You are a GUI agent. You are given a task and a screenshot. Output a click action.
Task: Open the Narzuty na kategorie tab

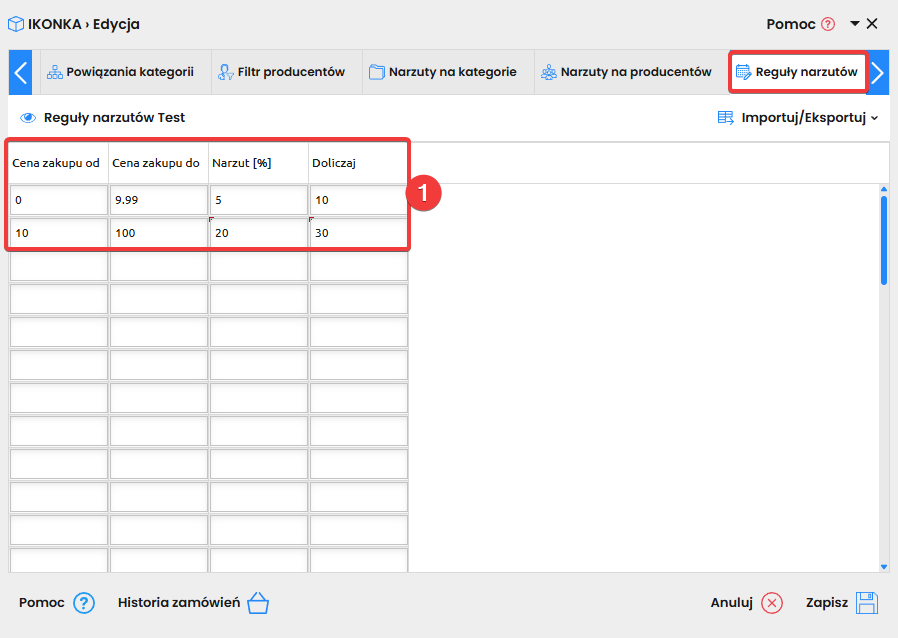click(x=442, y=72)
